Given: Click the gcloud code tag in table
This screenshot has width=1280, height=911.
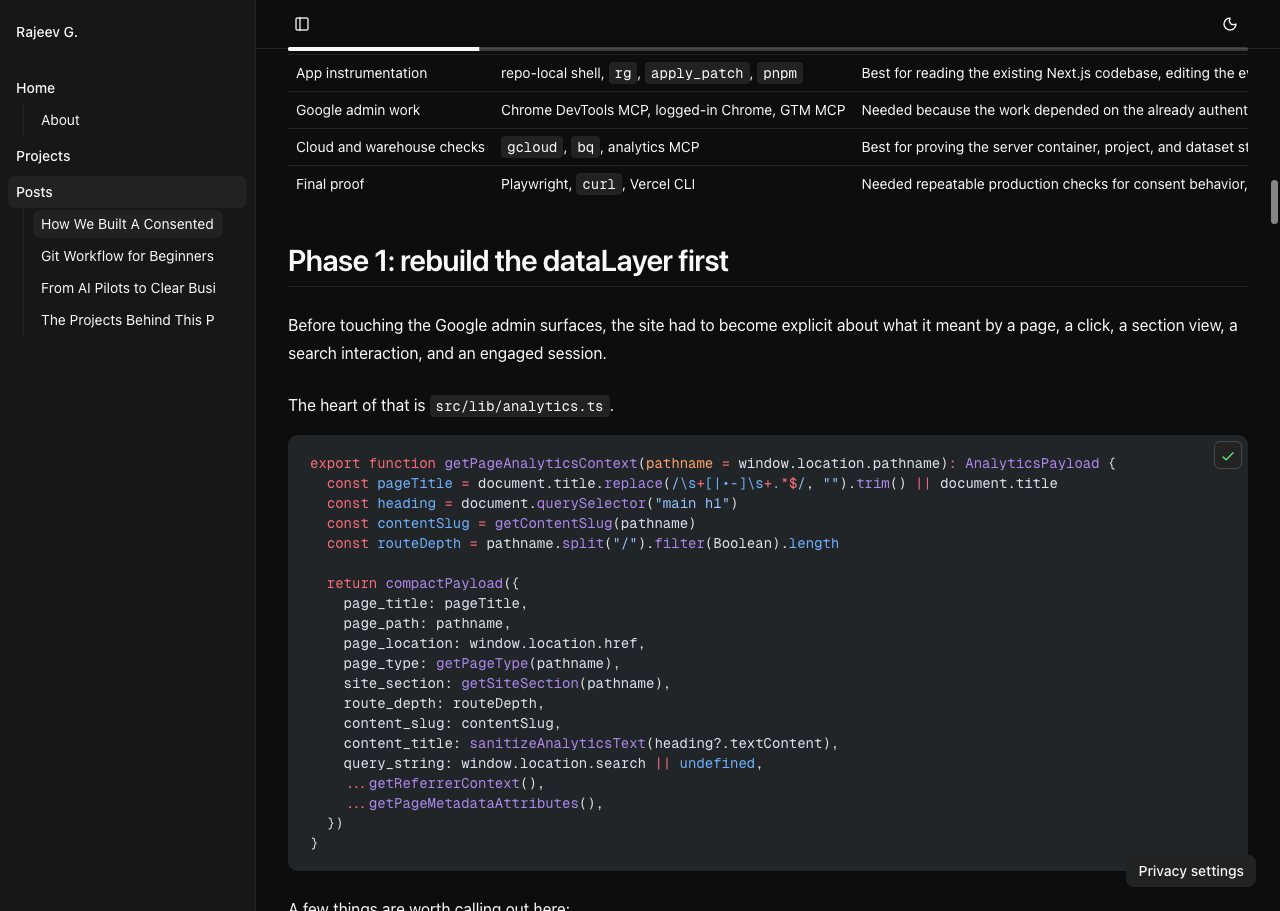Looking at the screenshot, I should click(531, 147).
